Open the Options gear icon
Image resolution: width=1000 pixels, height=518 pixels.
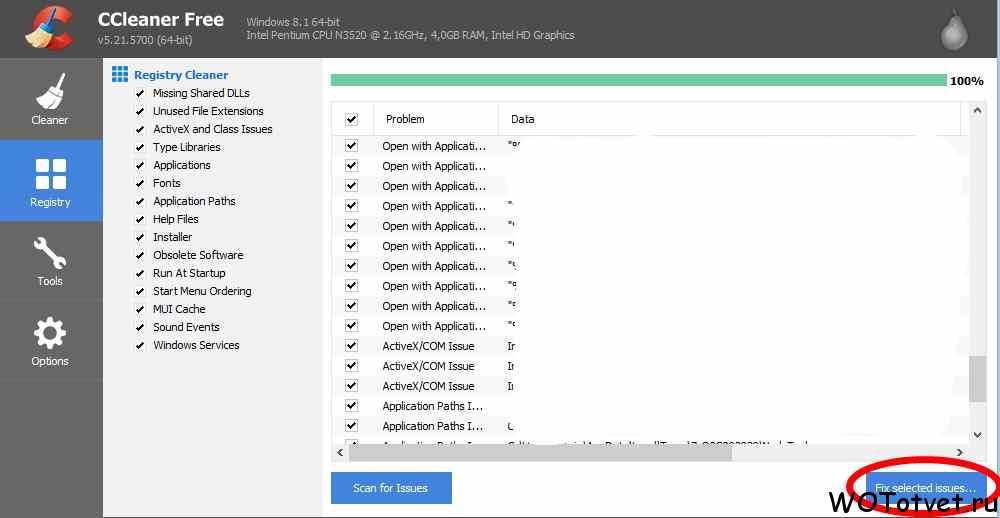click(x=50, y=334)
